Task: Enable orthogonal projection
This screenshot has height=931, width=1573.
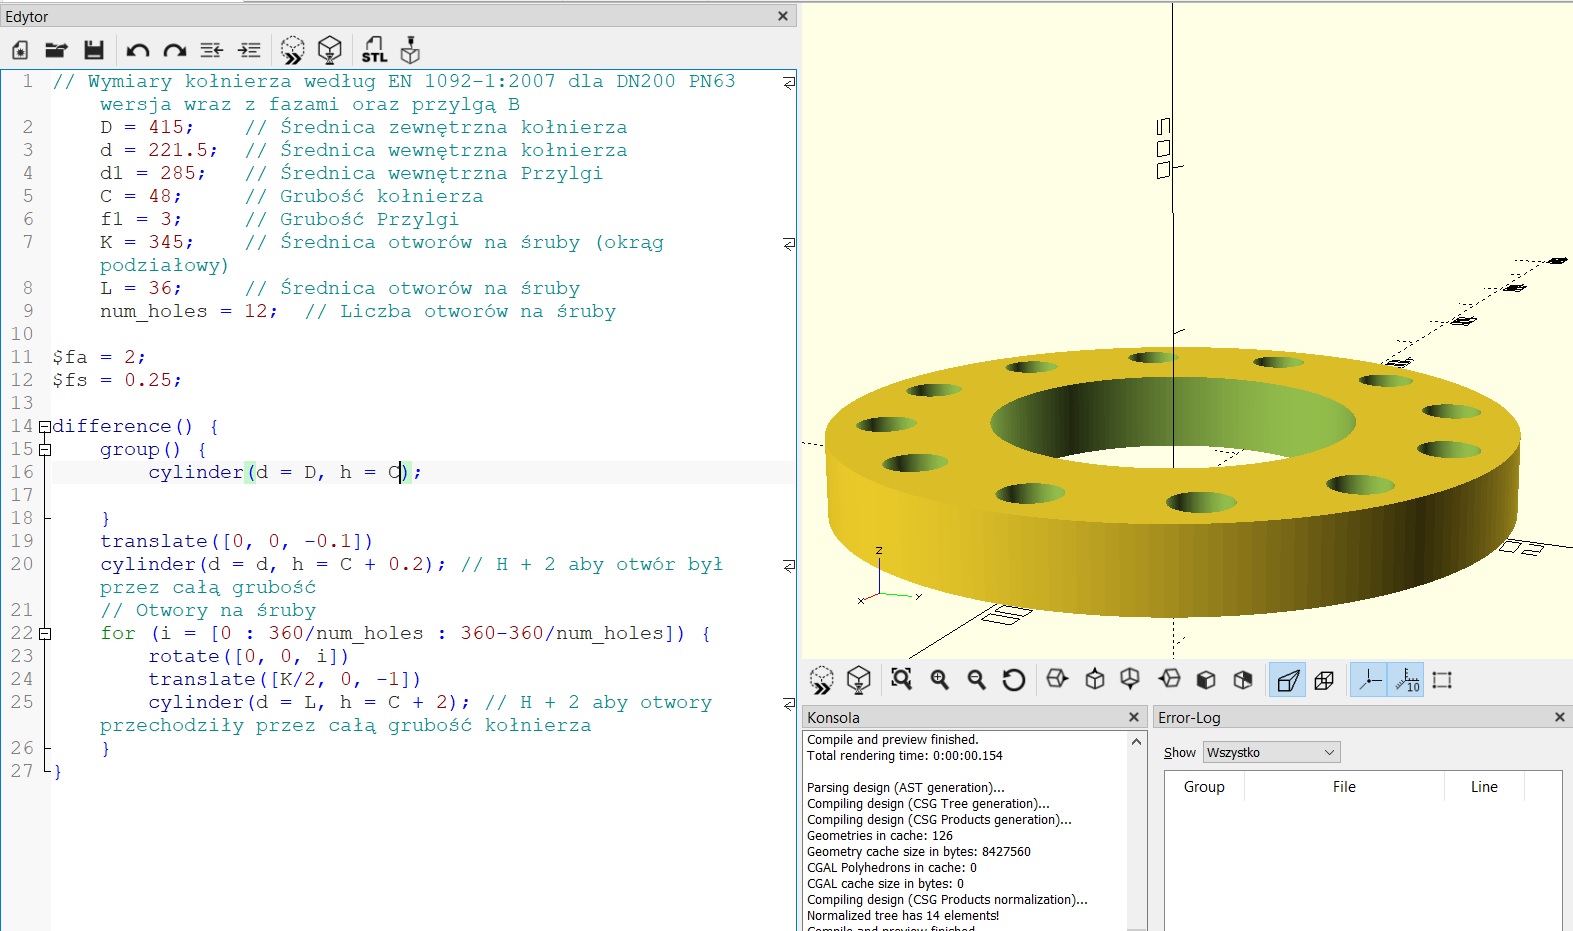Action: (1324, 680)
